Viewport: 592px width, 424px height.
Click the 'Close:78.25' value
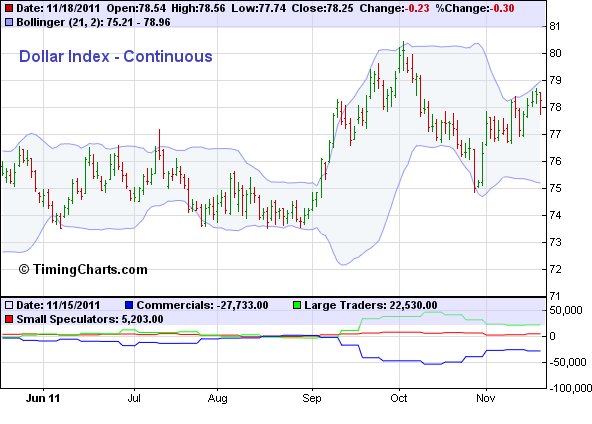pyautogui.click(x=322, y=8)
